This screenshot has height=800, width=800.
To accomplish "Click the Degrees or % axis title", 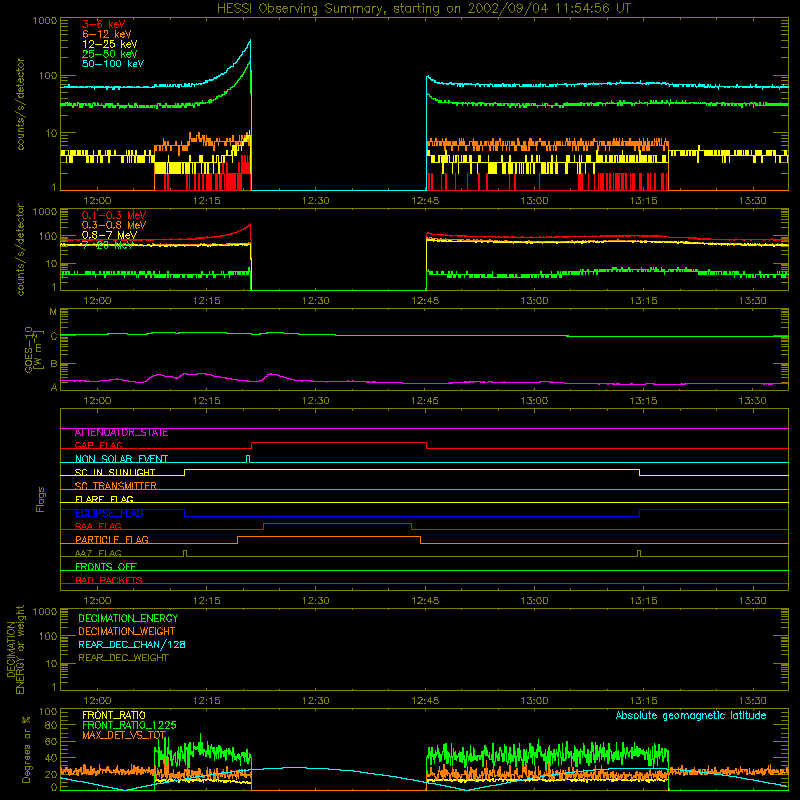I will tap(26, 749).
